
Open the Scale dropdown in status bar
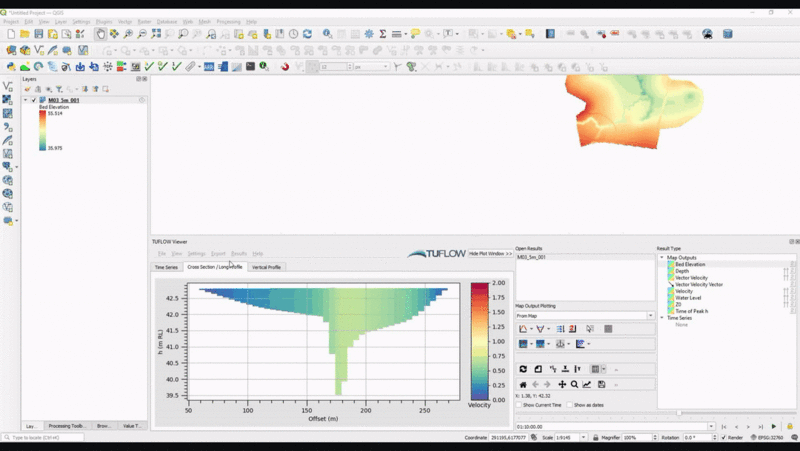(x=581, y=438)
